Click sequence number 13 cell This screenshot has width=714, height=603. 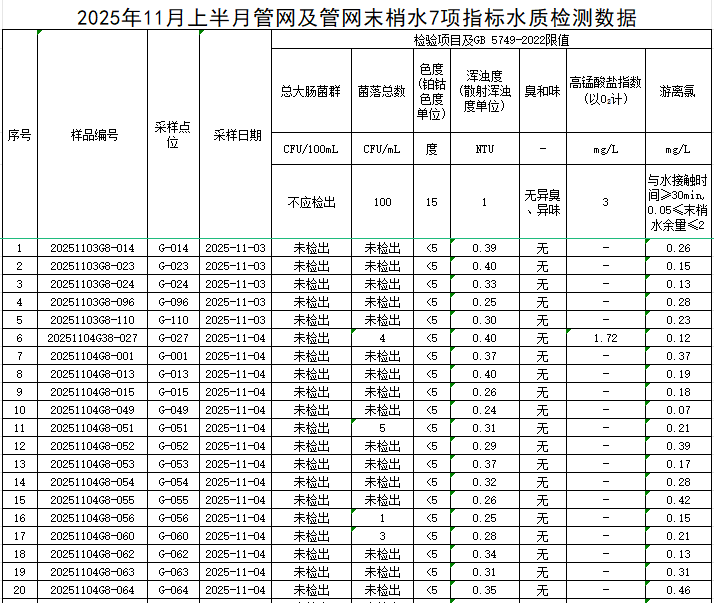pyautogui.click(x=20, y=464)
